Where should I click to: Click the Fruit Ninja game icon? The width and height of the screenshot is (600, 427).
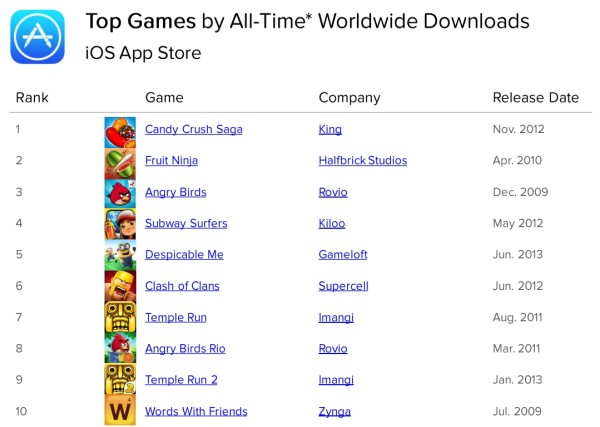[x=120, y=161]
